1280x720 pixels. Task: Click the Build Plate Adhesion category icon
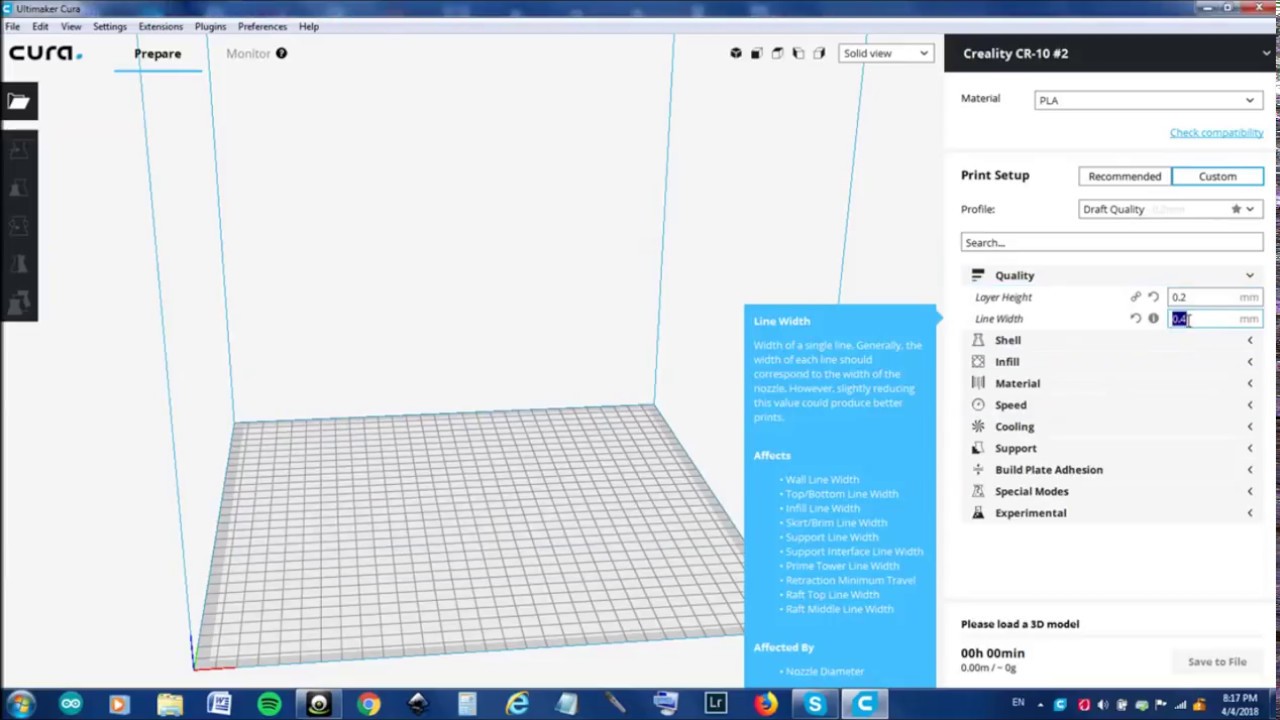(978, 470)
